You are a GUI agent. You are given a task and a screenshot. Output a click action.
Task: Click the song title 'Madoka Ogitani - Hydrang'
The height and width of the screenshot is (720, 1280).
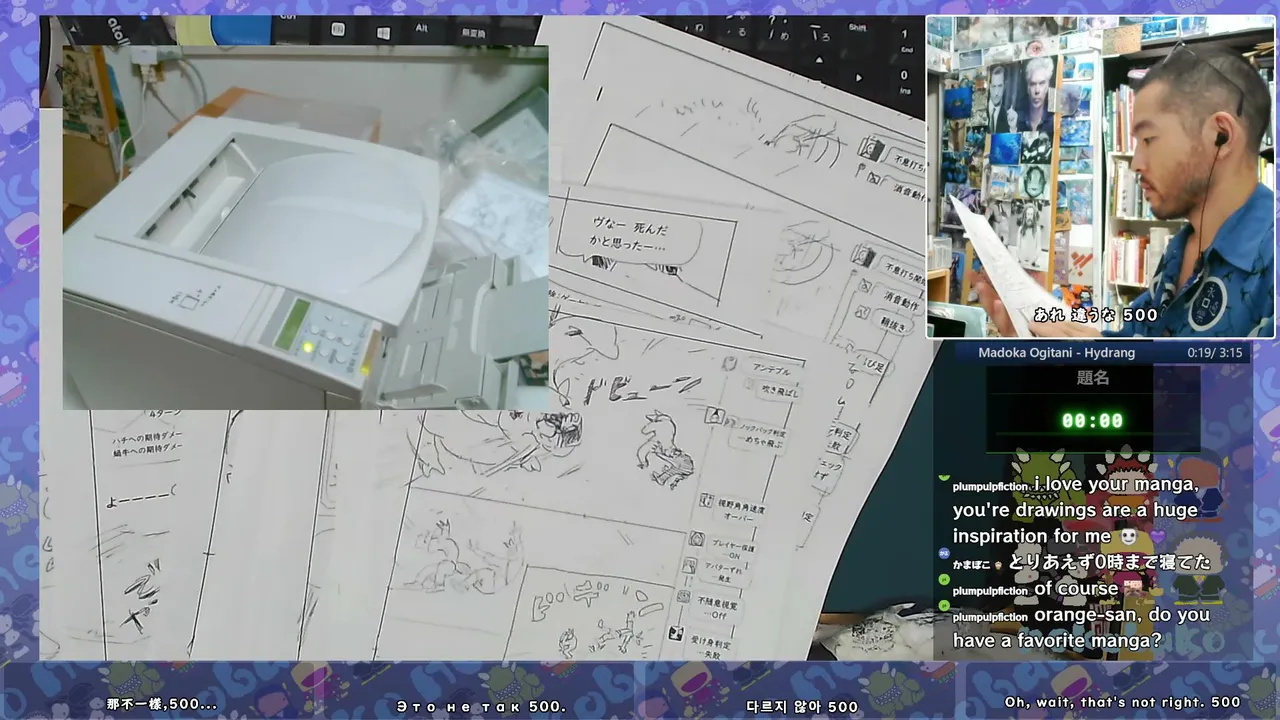(x=1057, y=353)
